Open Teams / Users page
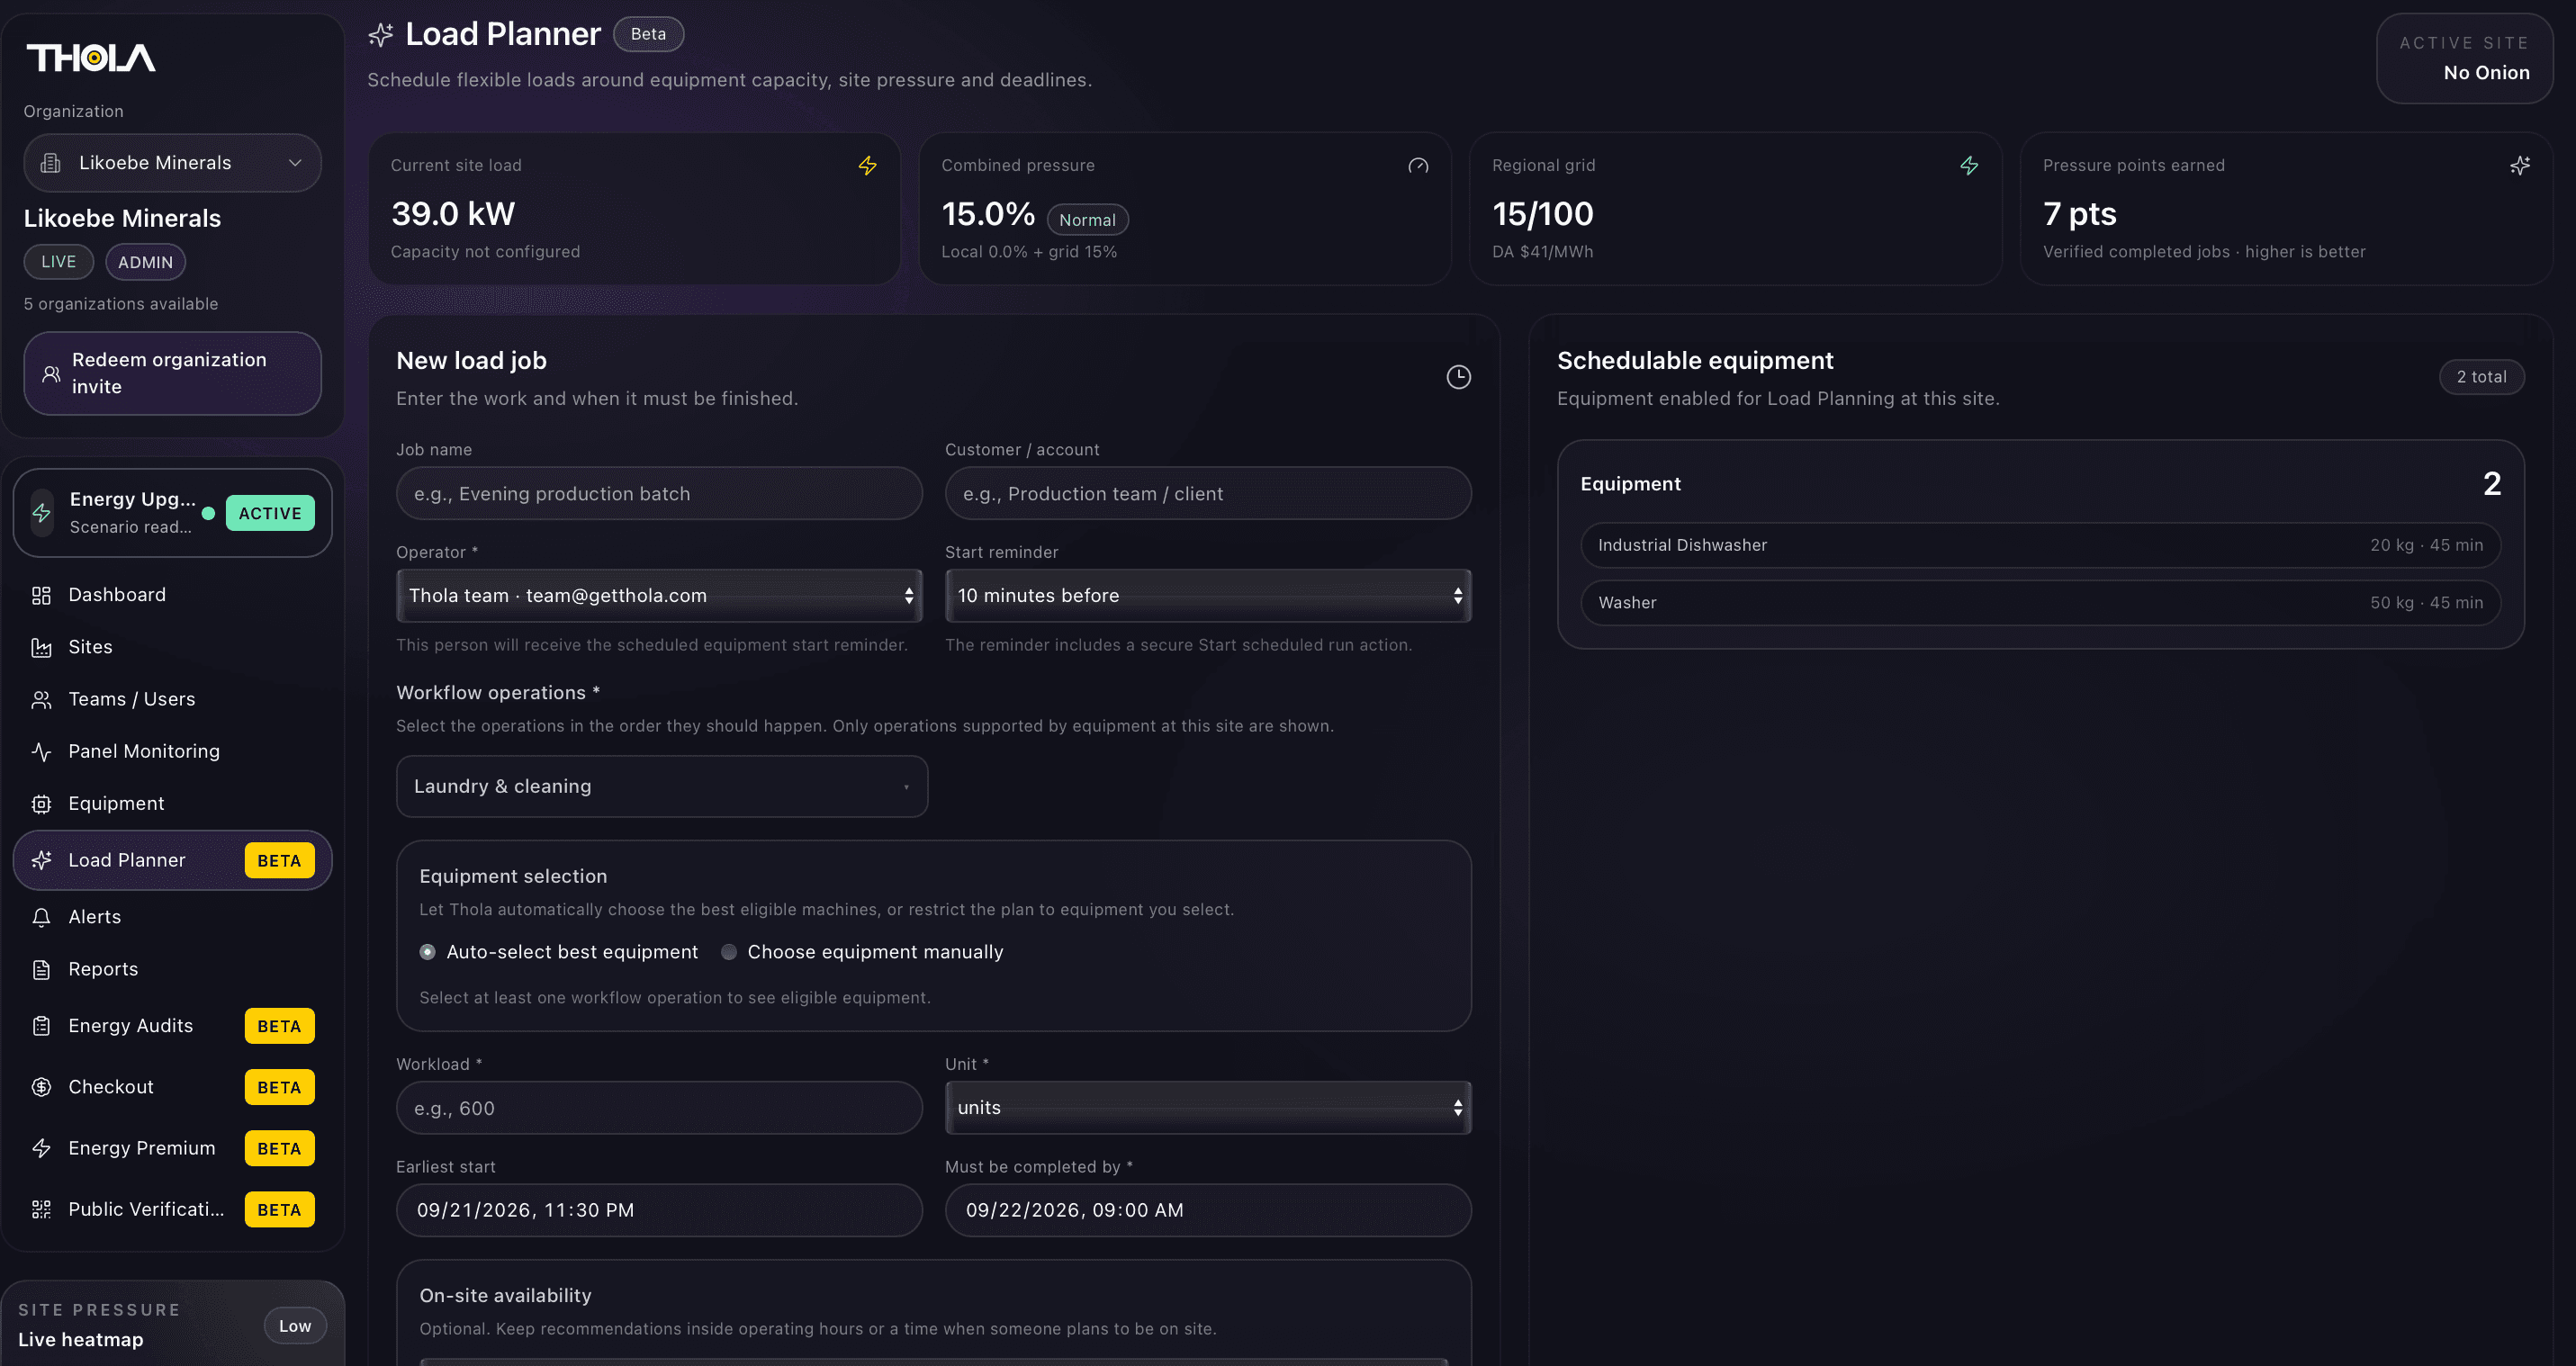 (x=172, y=699)
